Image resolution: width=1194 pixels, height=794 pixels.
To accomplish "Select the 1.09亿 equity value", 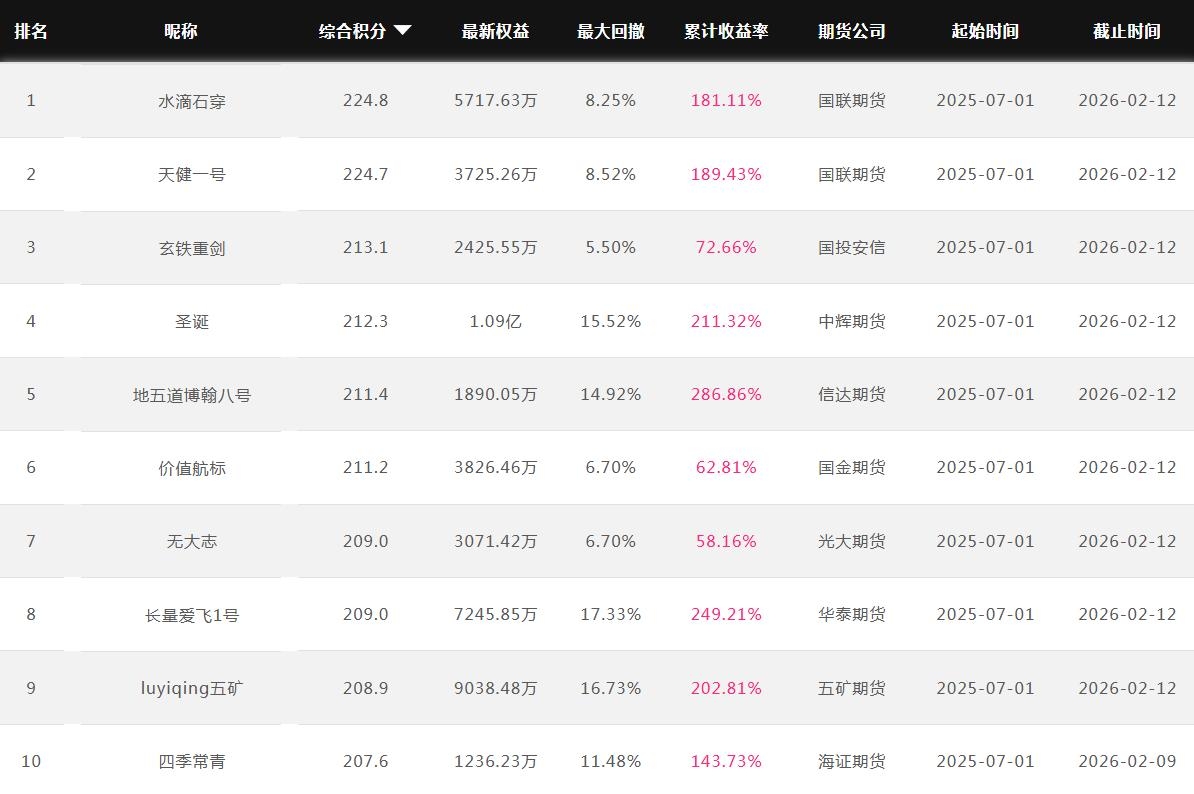I will 495,321.
